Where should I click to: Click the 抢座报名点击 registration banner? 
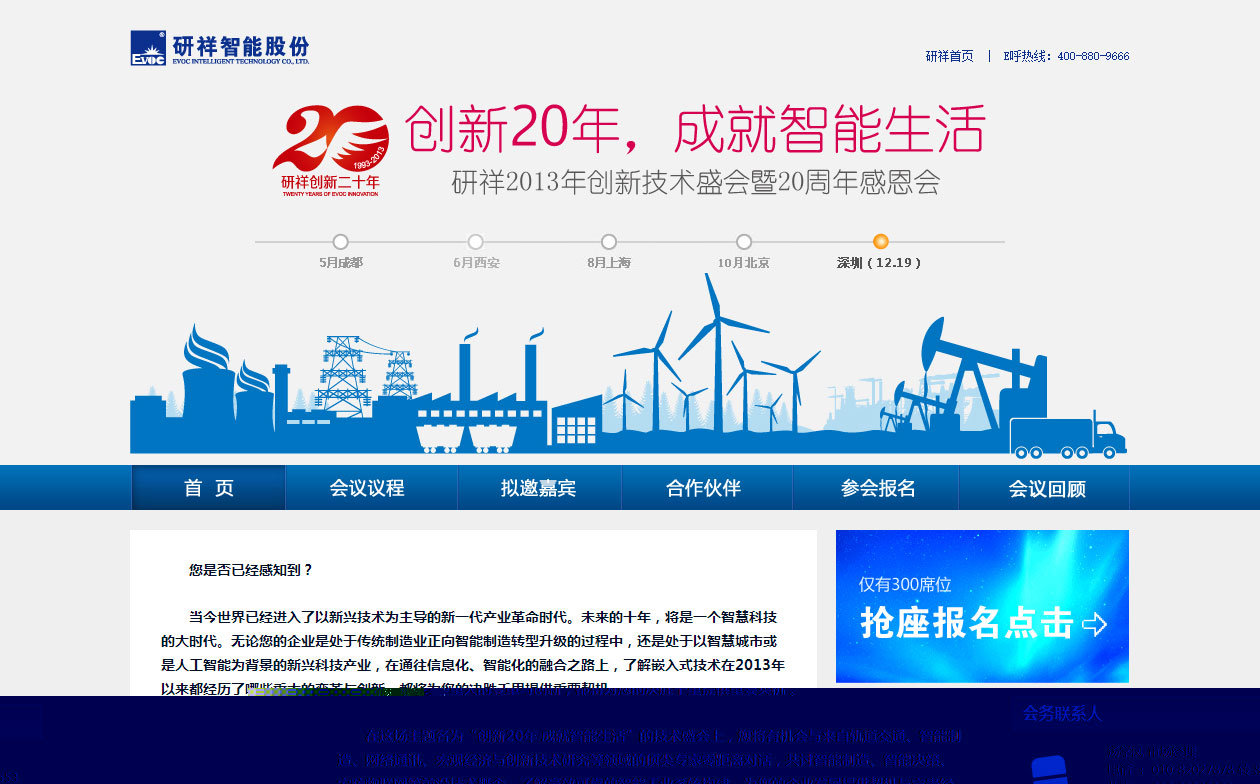(982, 606)
